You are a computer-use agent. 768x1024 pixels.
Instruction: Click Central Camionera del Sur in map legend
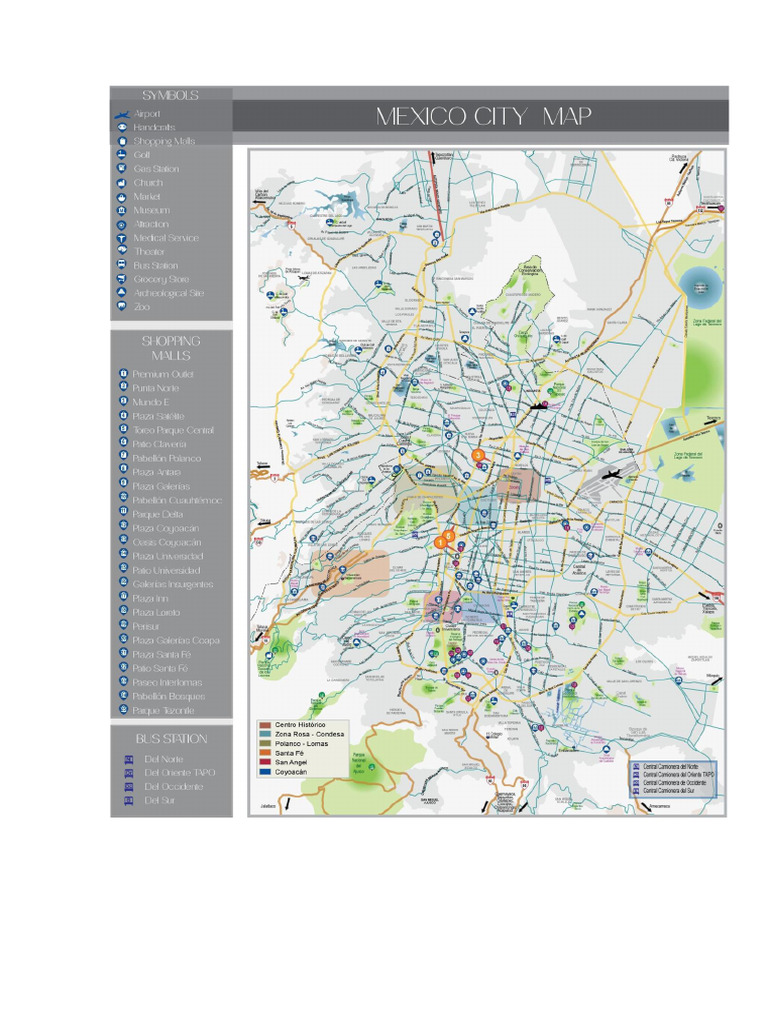(x=668, y=790)
